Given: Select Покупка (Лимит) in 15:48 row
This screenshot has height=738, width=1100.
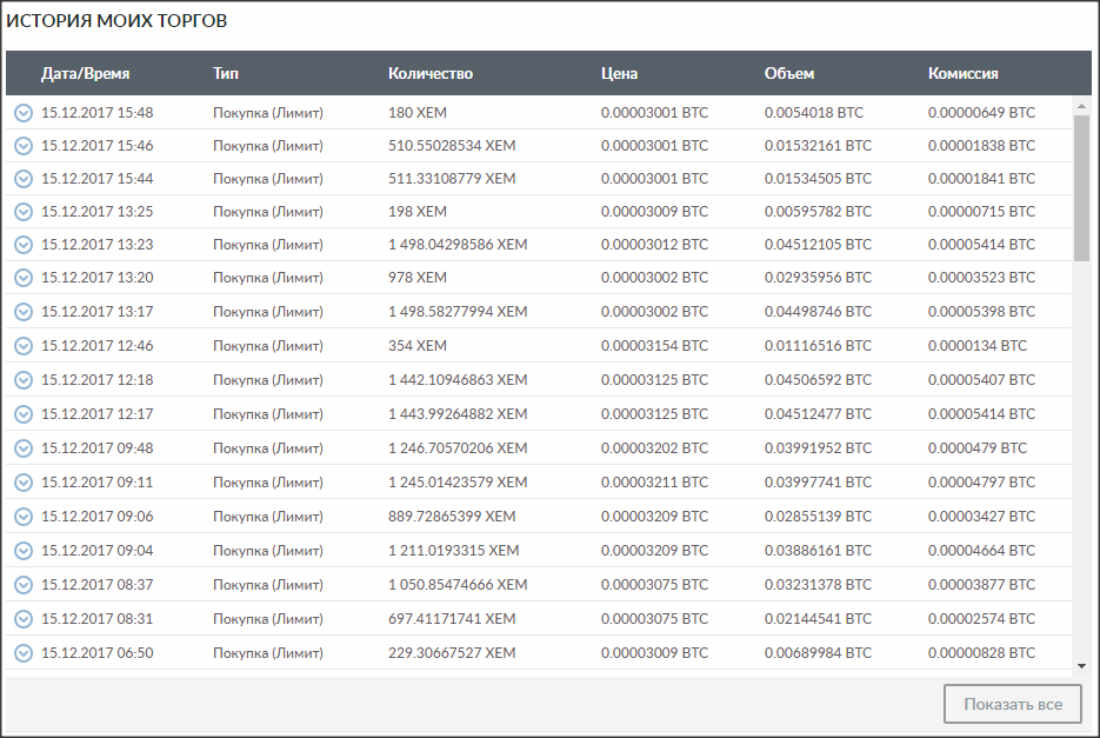Looking at the screenshot, I should [x=268, y=113].
